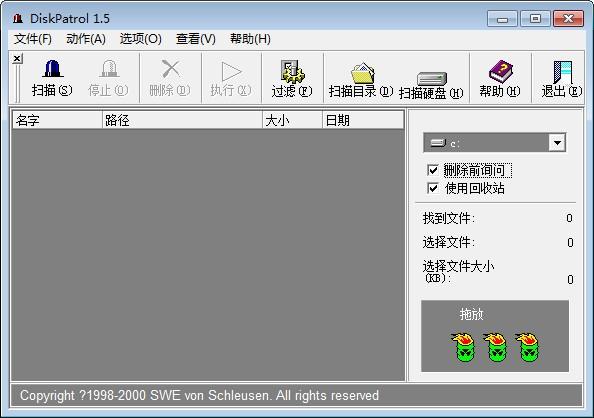Click the burning barrels 拖放 drop area
Screen dimensions: 594x418
(x=495, y=336)
